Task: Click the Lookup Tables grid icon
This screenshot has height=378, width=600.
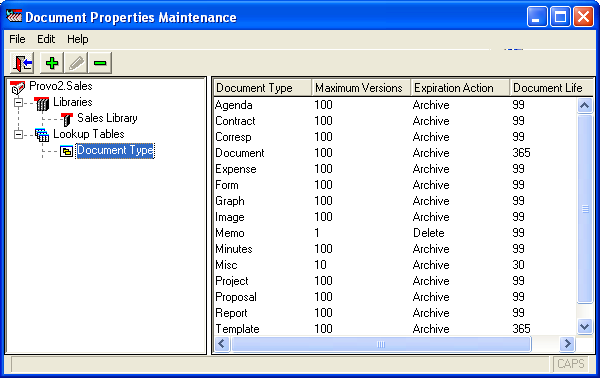Action: coord(42,135)
